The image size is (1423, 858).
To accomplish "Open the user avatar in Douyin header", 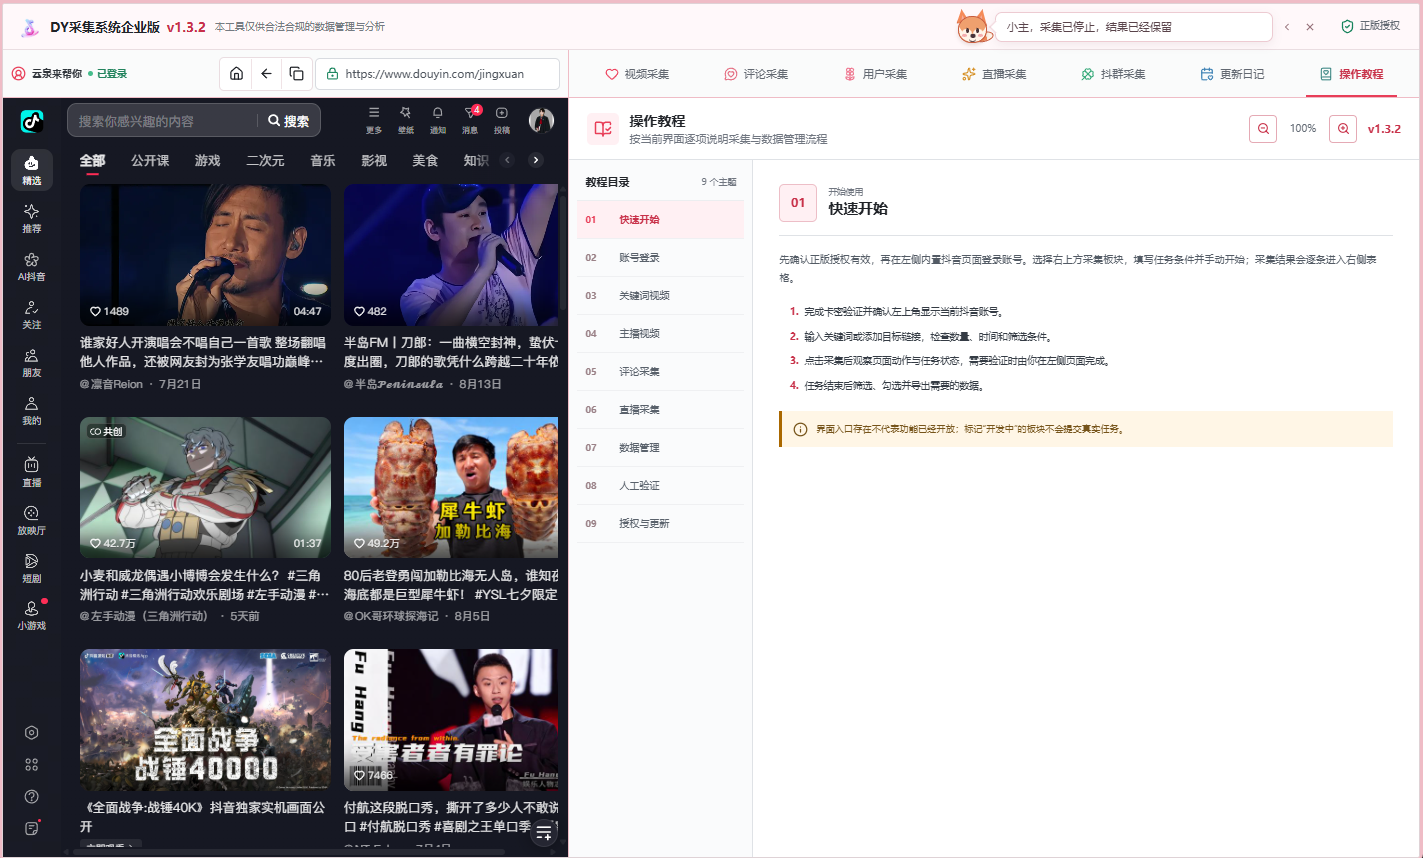I will 541,121.
